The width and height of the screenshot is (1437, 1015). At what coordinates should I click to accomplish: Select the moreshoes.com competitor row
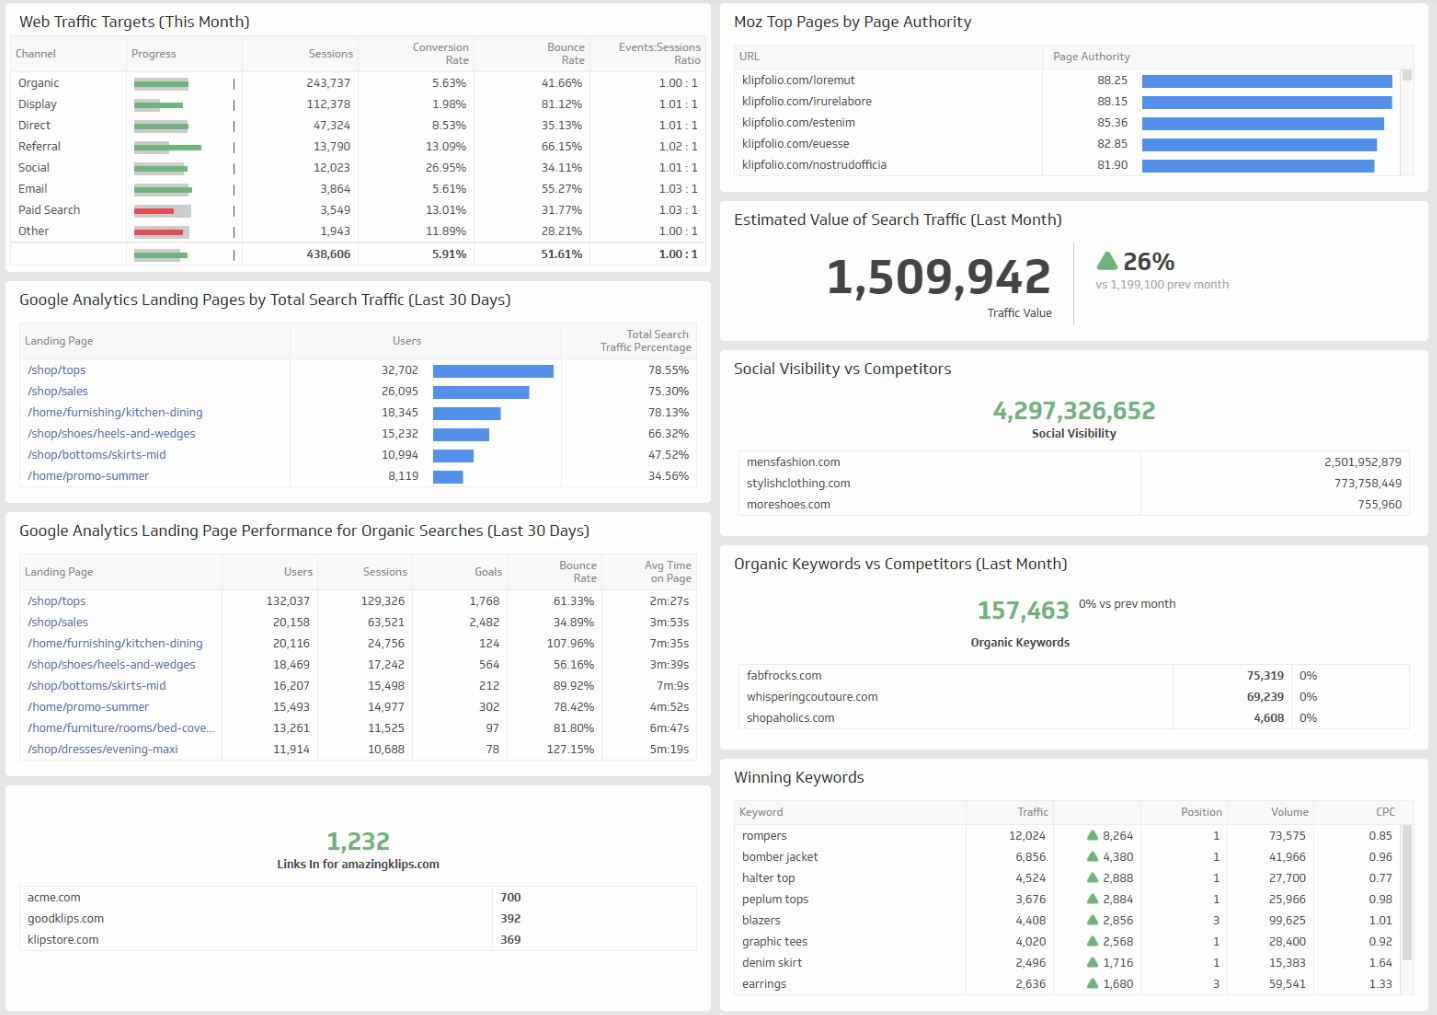1074,504
